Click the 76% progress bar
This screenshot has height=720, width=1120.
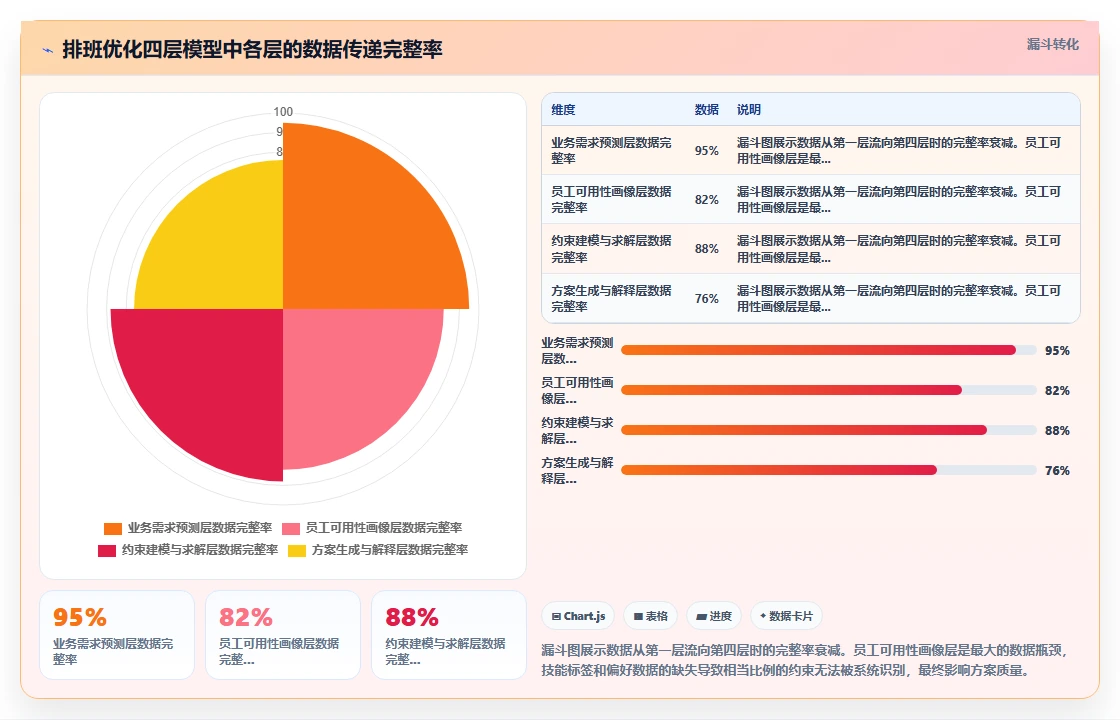click(x=829, y=470)
